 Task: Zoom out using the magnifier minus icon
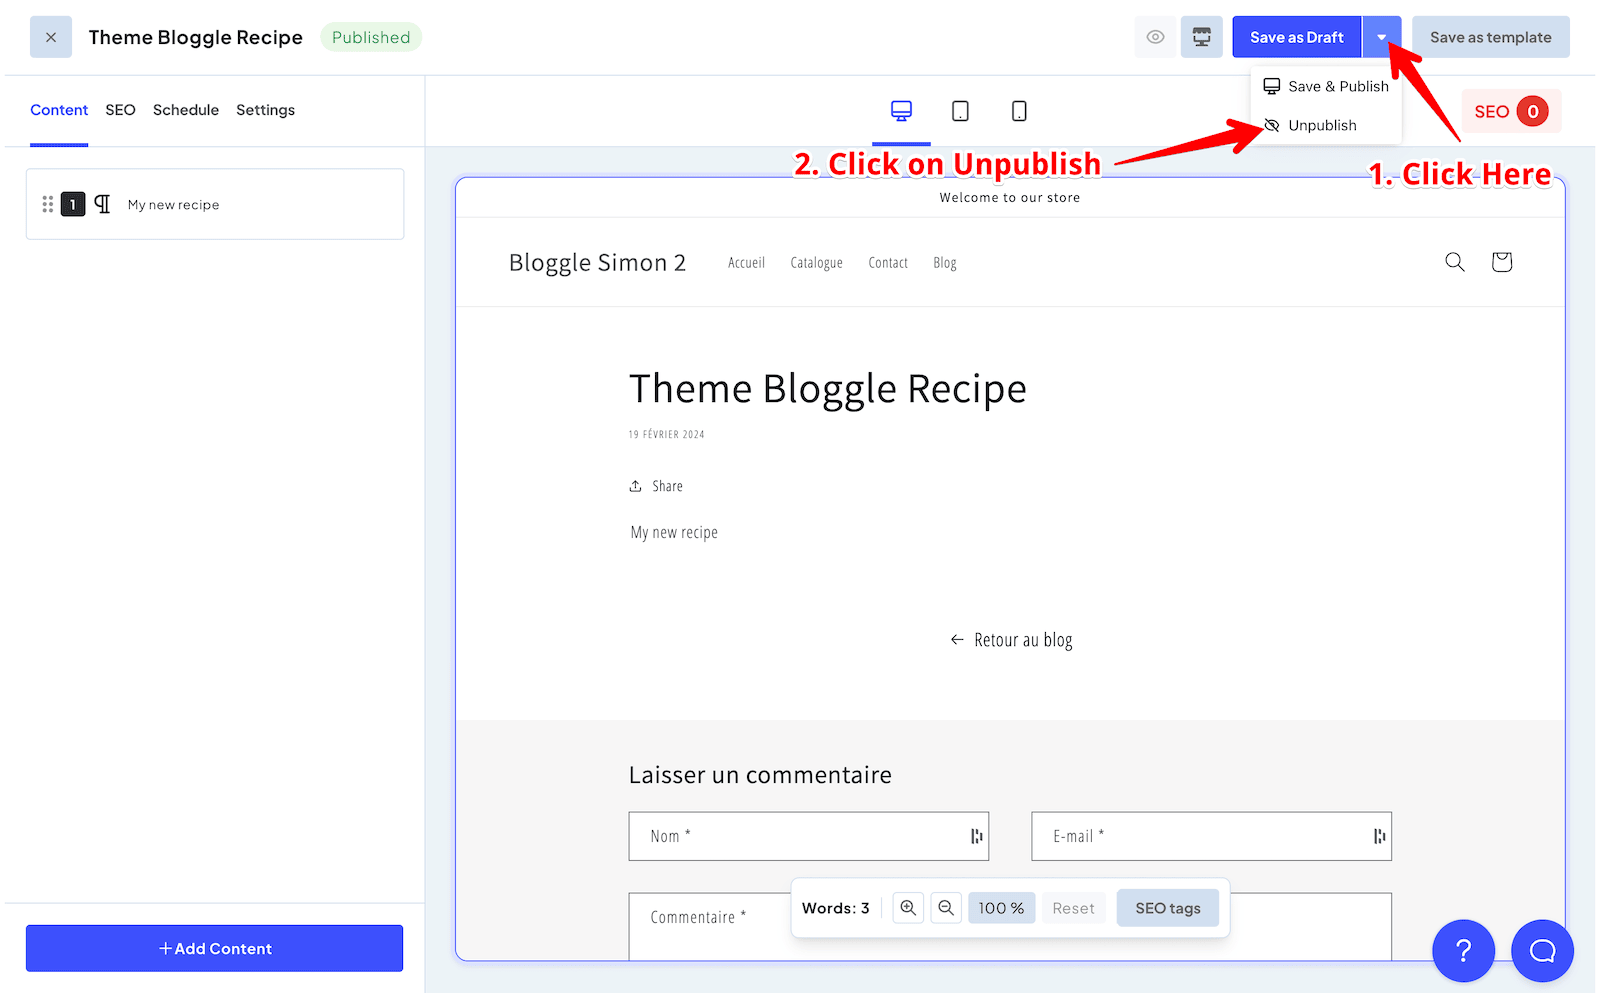(x=945, y=908)
